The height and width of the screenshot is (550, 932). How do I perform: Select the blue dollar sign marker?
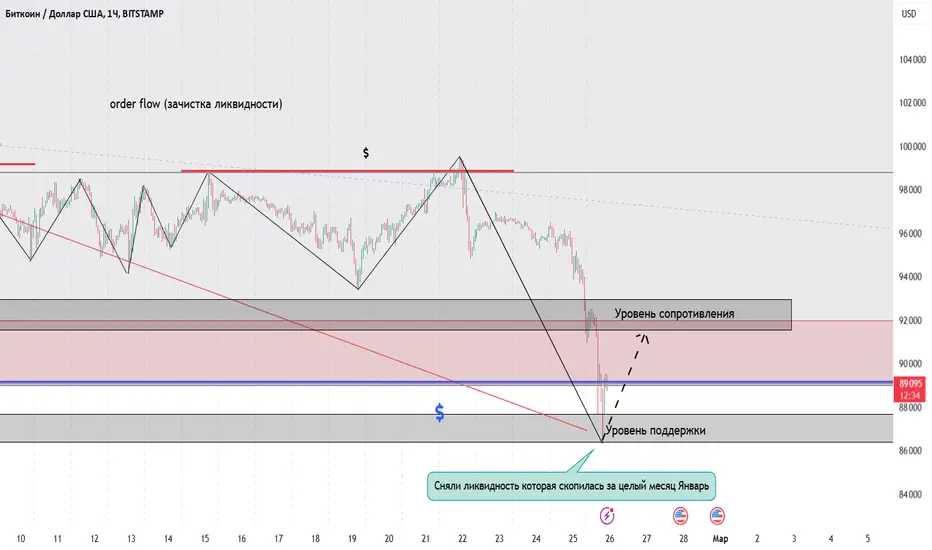[439, 413]
